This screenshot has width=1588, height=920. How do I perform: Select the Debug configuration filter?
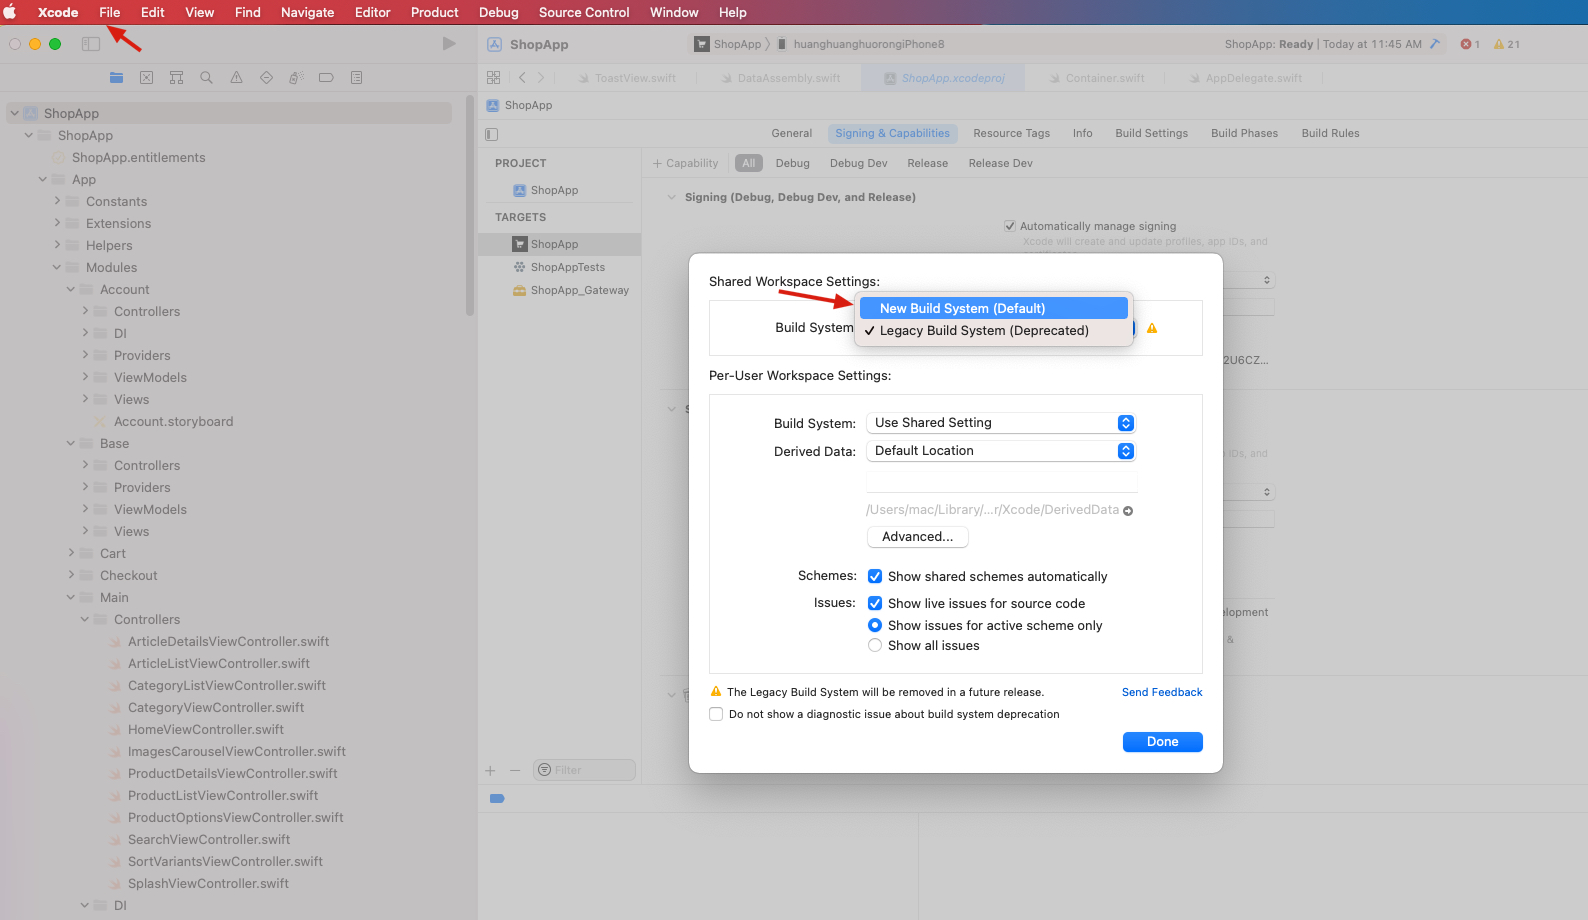pyautogui.click(x=793, y=163)
